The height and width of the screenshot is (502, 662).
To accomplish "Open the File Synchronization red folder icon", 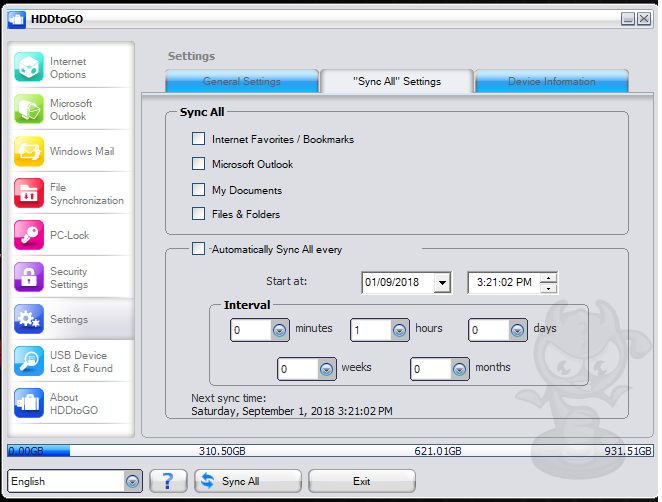I will coord(29,193).
